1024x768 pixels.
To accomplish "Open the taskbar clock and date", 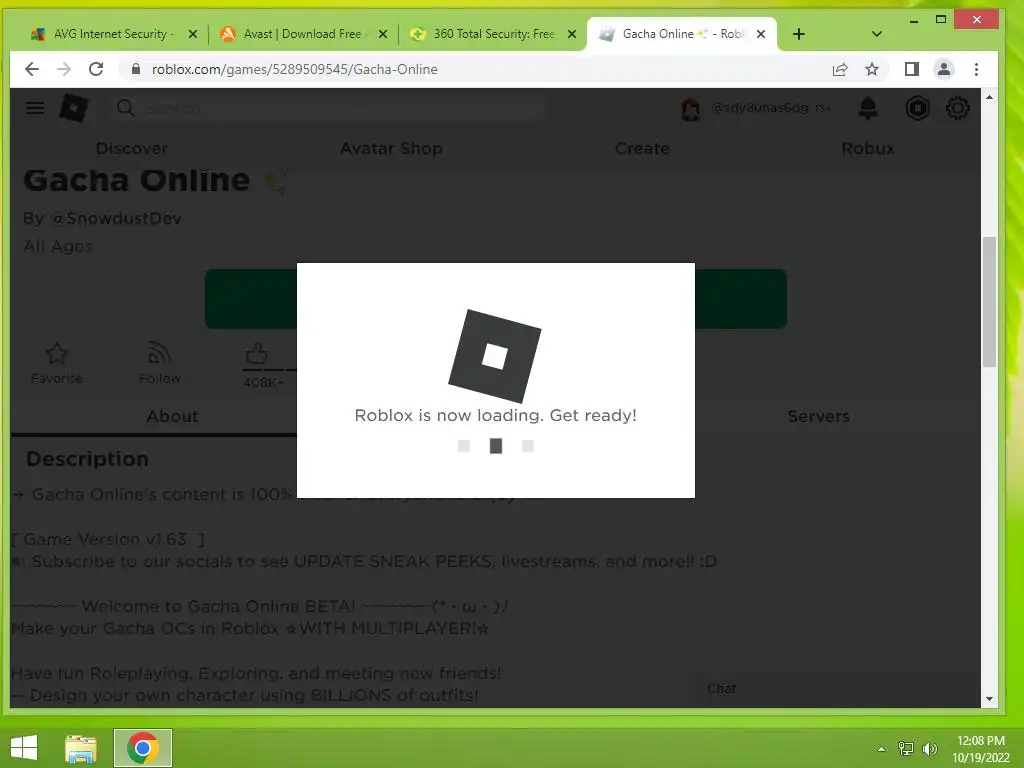I will (x=980, y=749).
